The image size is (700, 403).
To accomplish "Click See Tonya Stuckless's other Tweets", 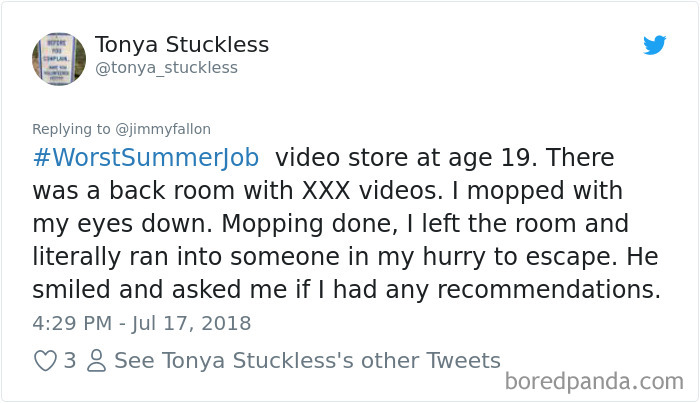I will point(307,361).
